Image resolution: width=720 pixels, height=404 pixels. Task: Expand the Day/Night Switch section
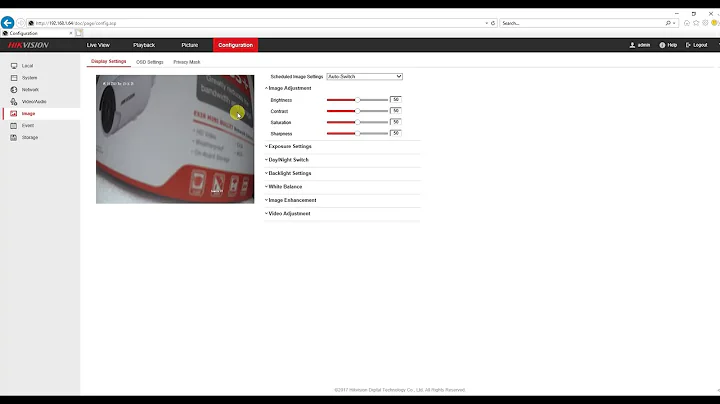tap(287, 160)
